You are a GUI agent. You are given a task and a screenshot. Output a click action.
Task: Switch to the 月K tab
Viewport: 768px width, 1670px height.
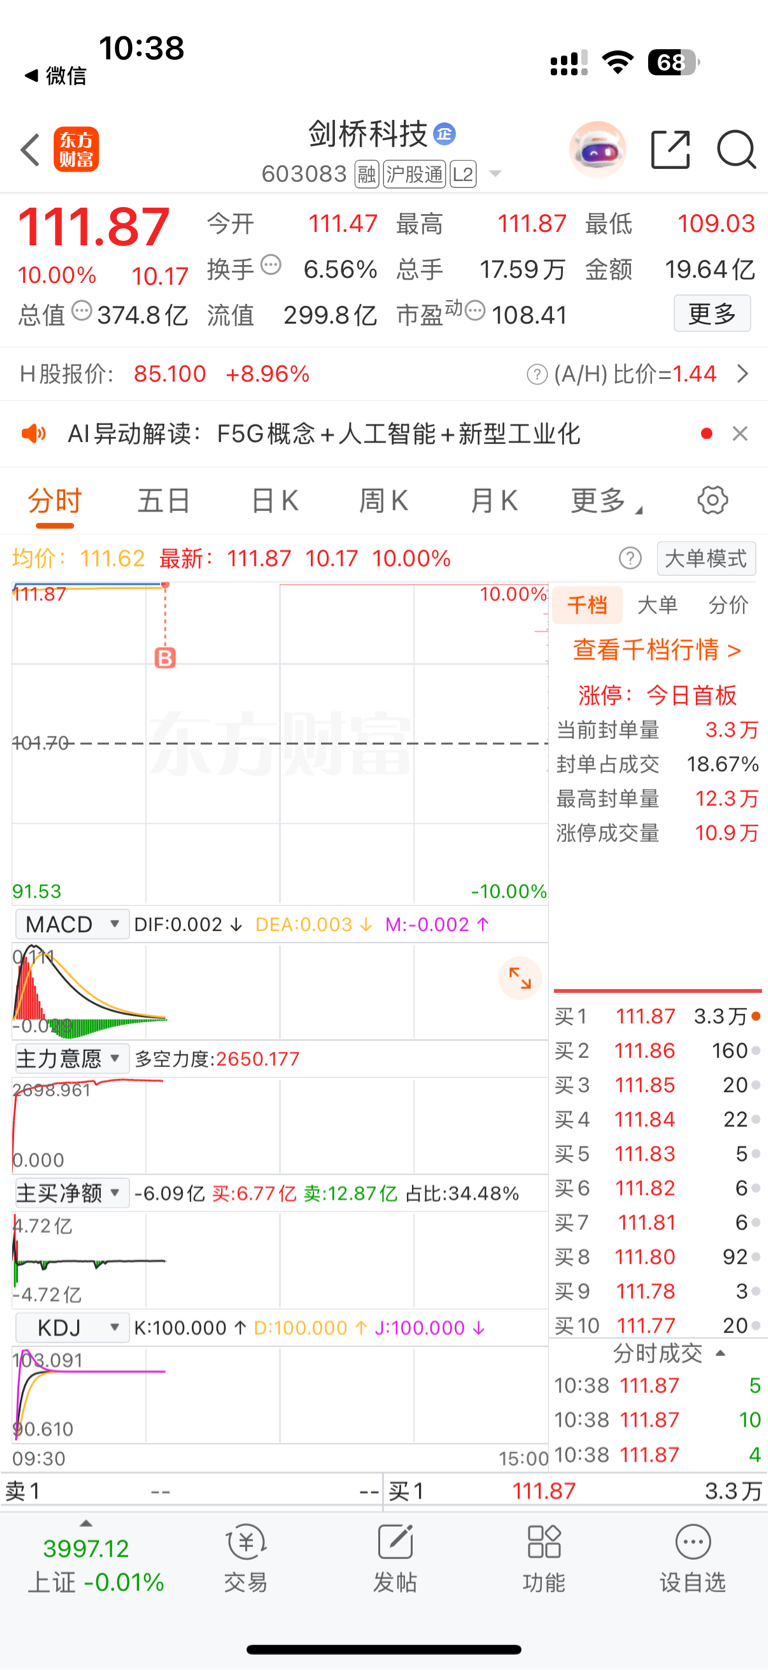[x=494, y=500]
